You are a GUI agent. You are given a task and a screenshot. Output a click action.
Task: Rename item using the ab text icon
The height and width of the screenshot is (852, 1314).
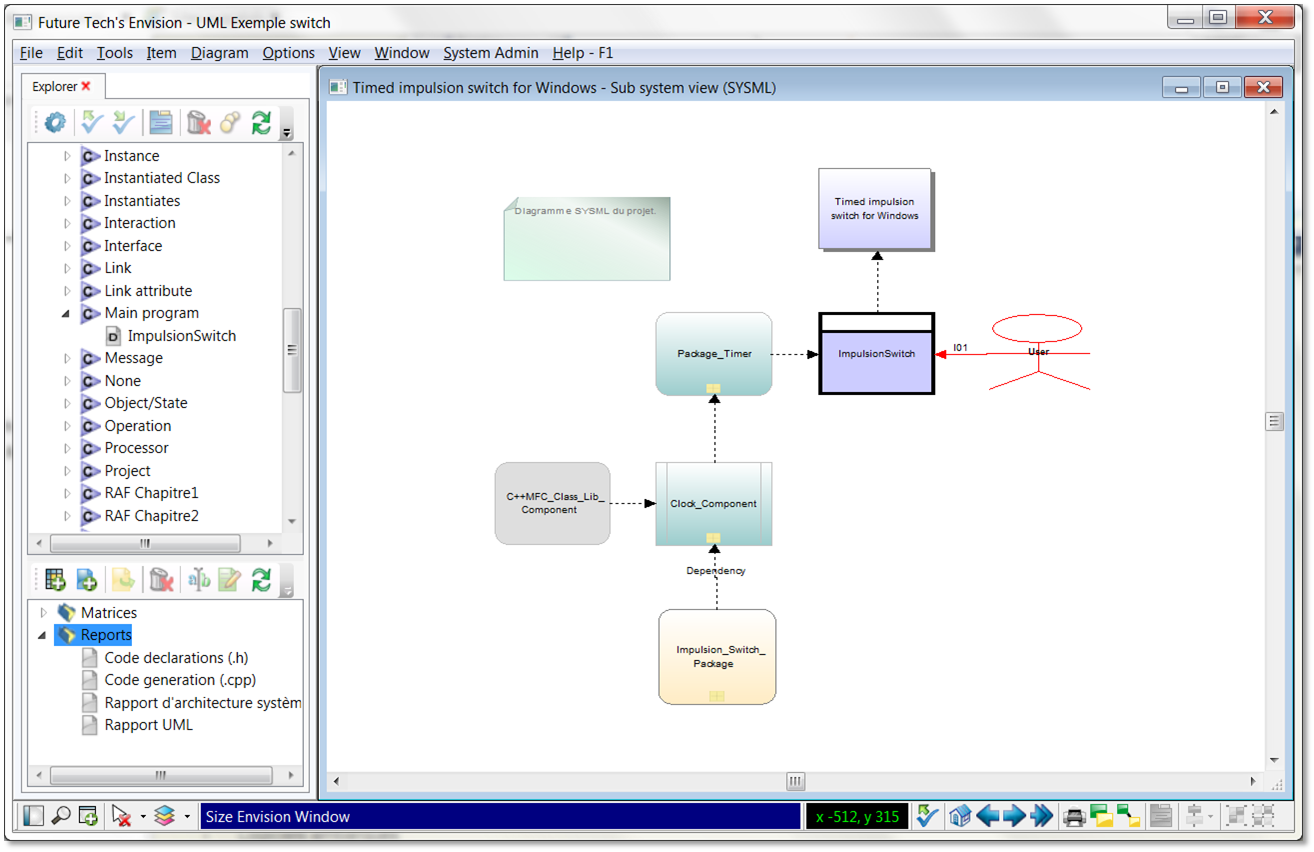click(x=197, y=580)
